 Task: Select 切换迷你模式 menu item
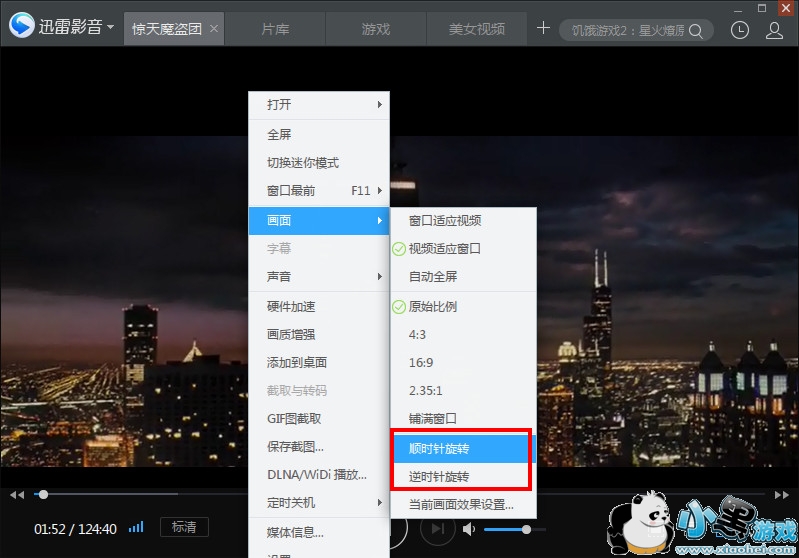pos(319,163)
